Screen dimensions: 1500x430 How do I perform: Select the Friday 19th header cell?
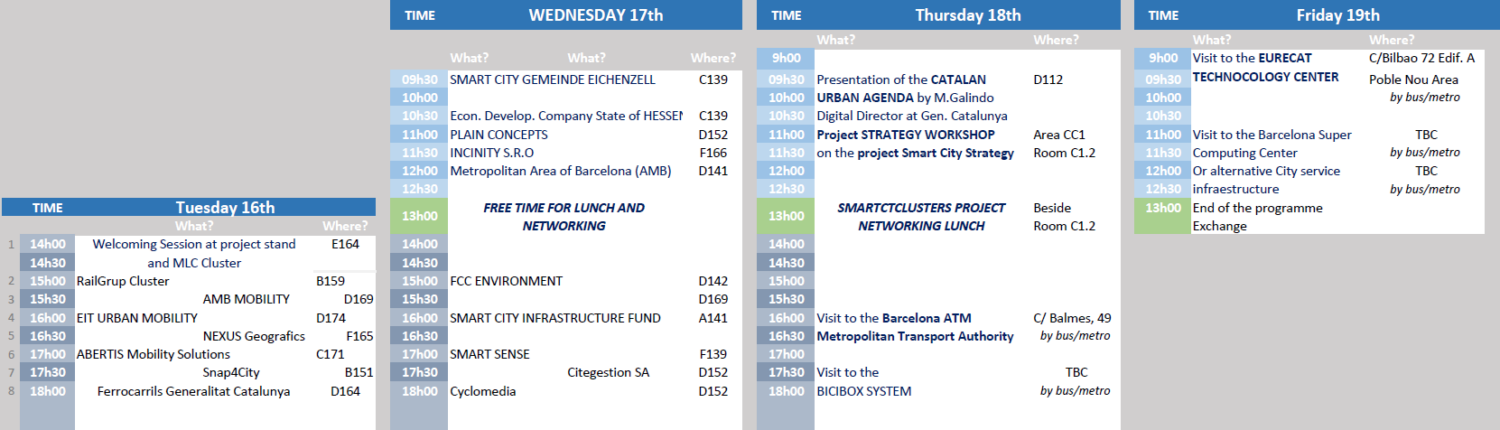pos(1337,15)
